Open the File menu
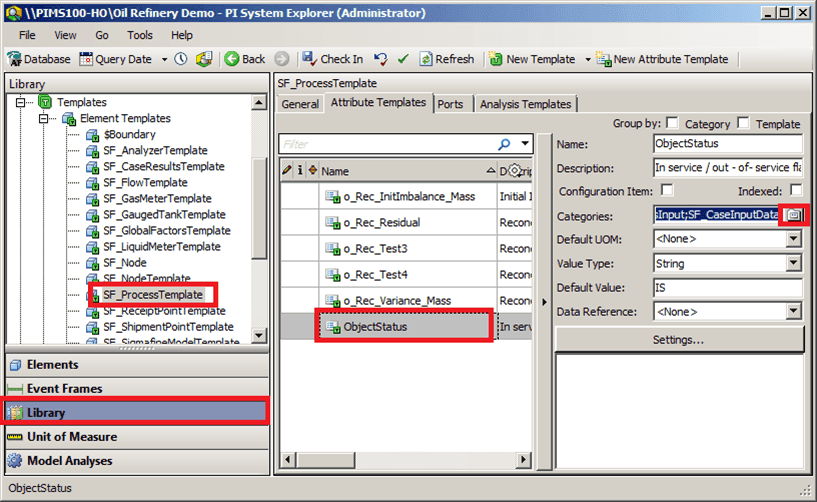 (27, 35)
